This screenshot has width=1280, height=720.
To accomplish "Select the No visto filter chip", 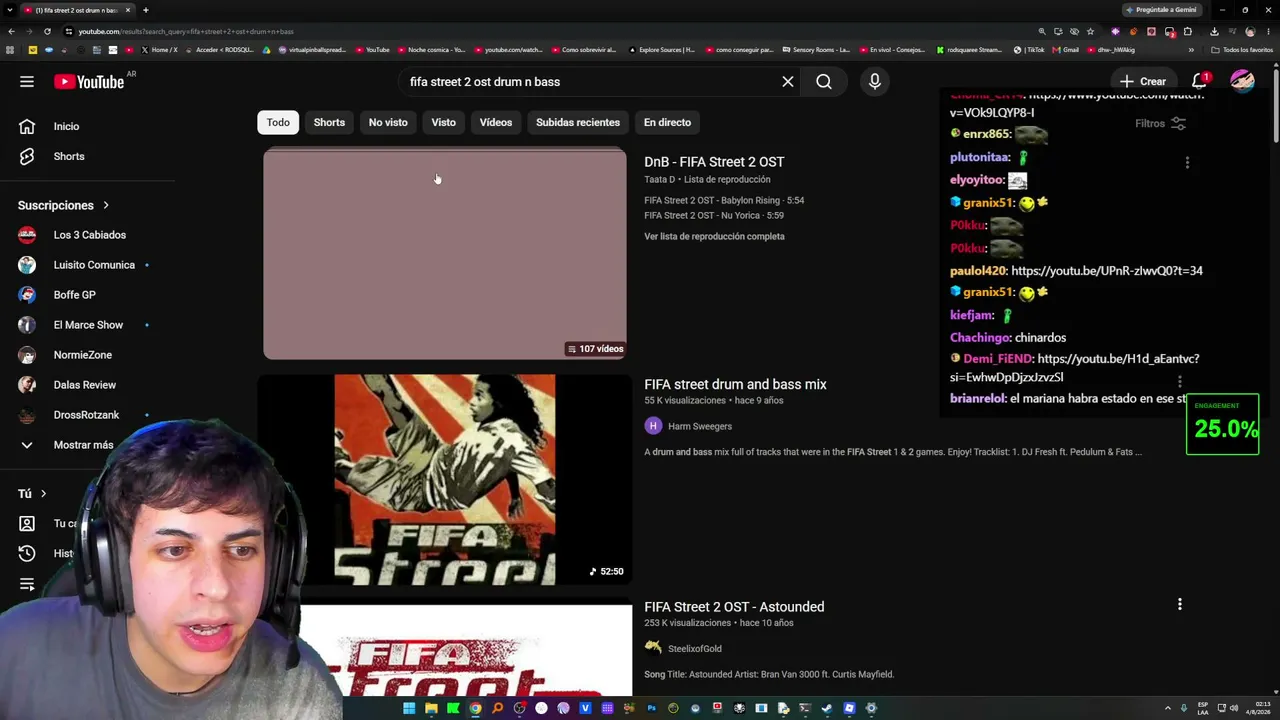I will tap(388, 122).
